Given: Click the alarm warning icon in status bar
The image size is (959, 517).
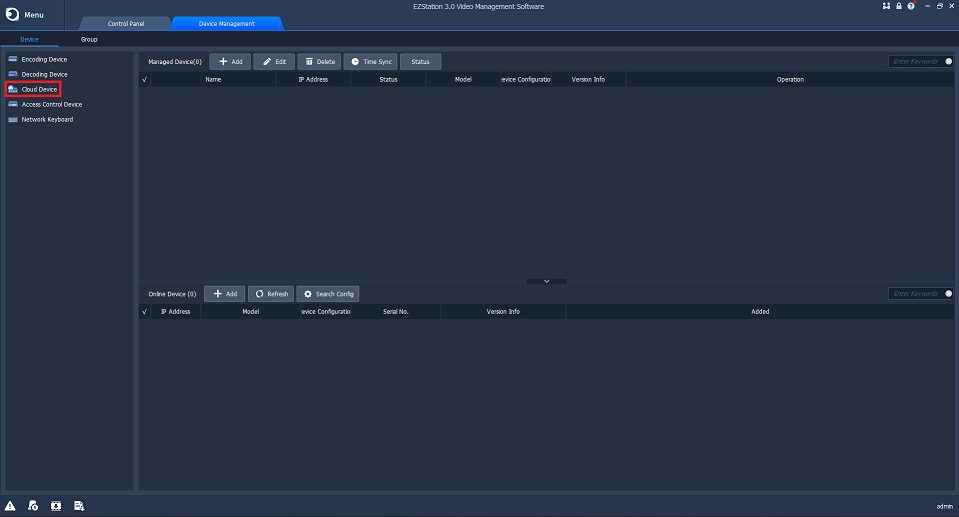Looking at the screenshot, I should 11,506.
